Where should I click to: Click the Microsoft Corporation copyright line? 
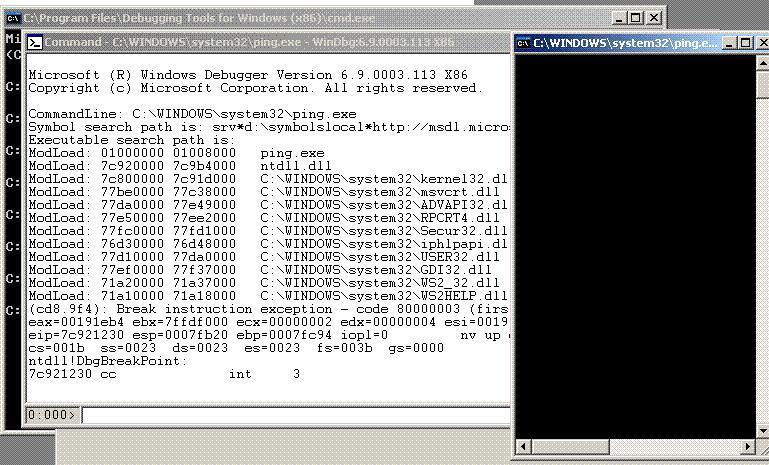(256, 88)
